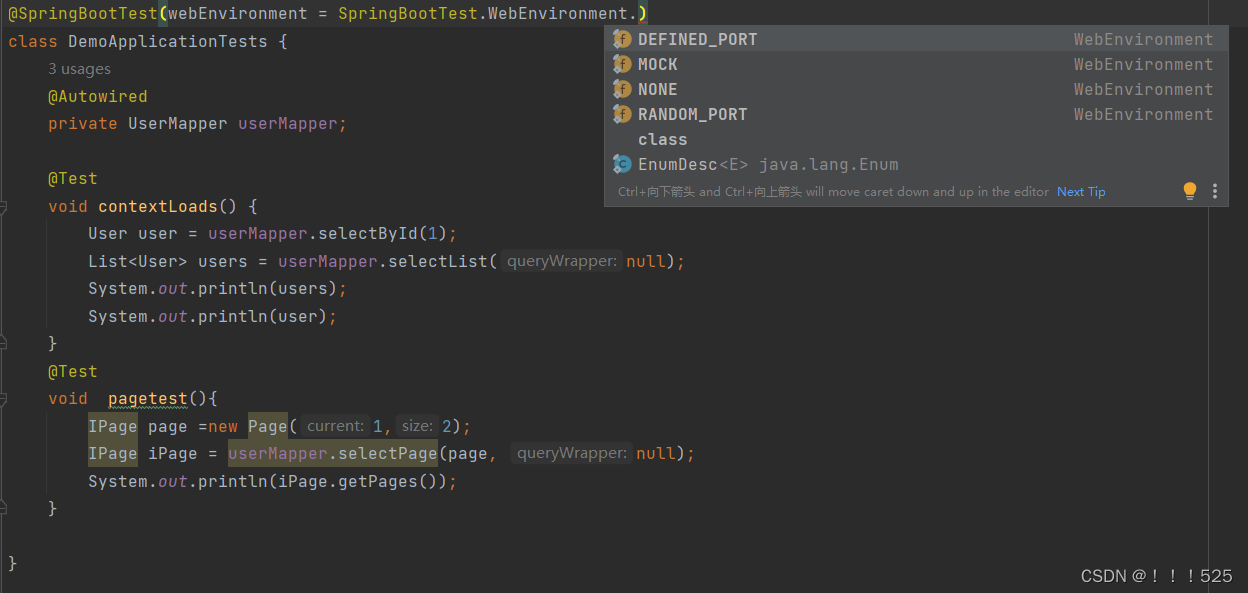Click the 'current:' parameter hint

(x=335, y=426)
